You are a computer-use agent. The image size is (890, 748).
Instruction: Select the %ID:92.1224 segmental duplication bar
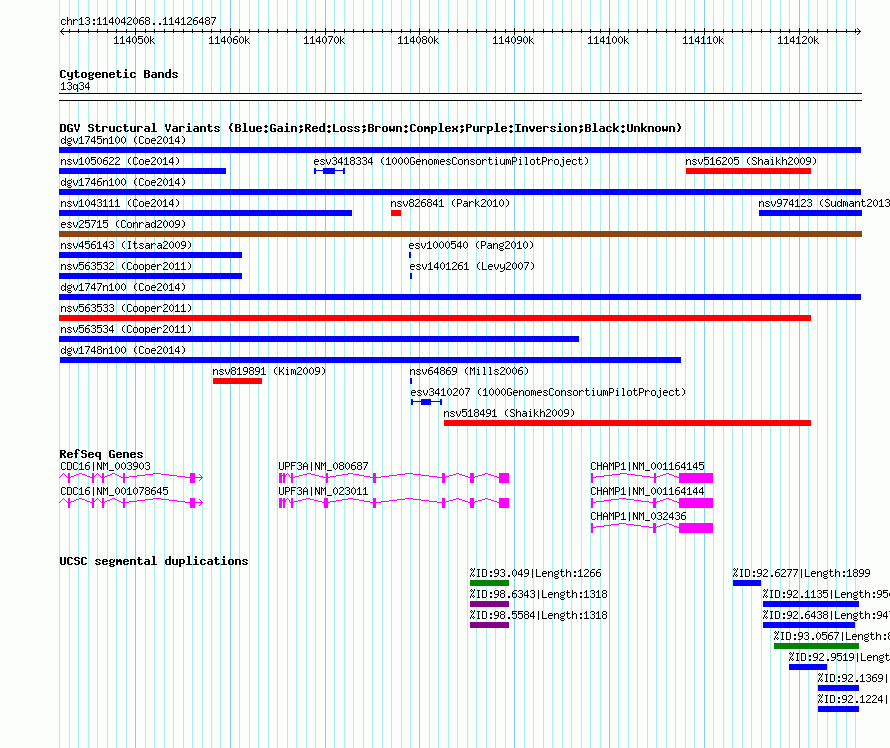coord(838,709)
